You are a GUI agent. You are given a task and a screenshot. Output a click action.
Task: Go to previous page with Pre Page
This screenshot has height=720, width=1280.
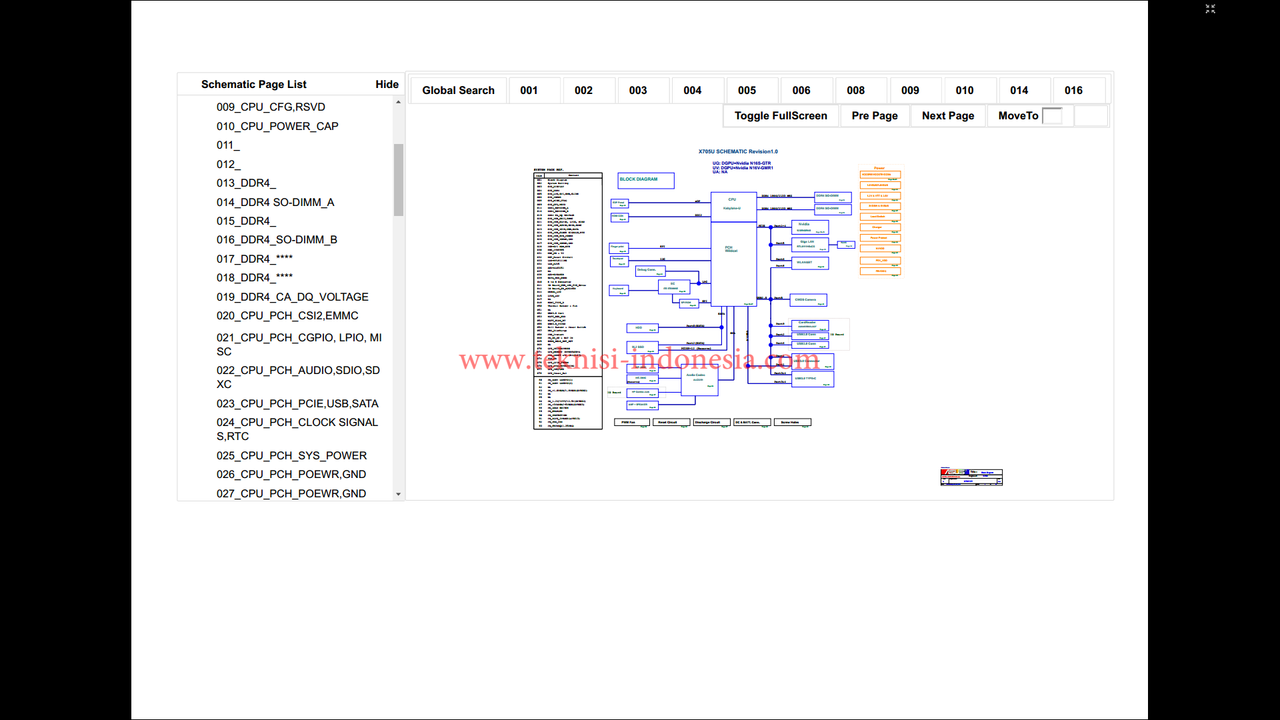875,116
